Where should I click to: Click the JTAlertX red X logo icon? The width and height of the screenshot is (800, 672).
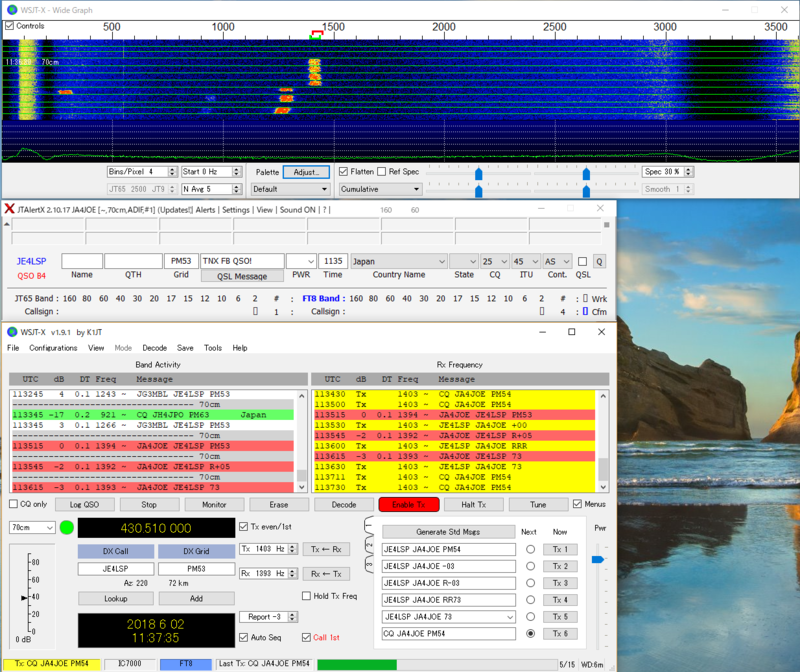[9, 209]
